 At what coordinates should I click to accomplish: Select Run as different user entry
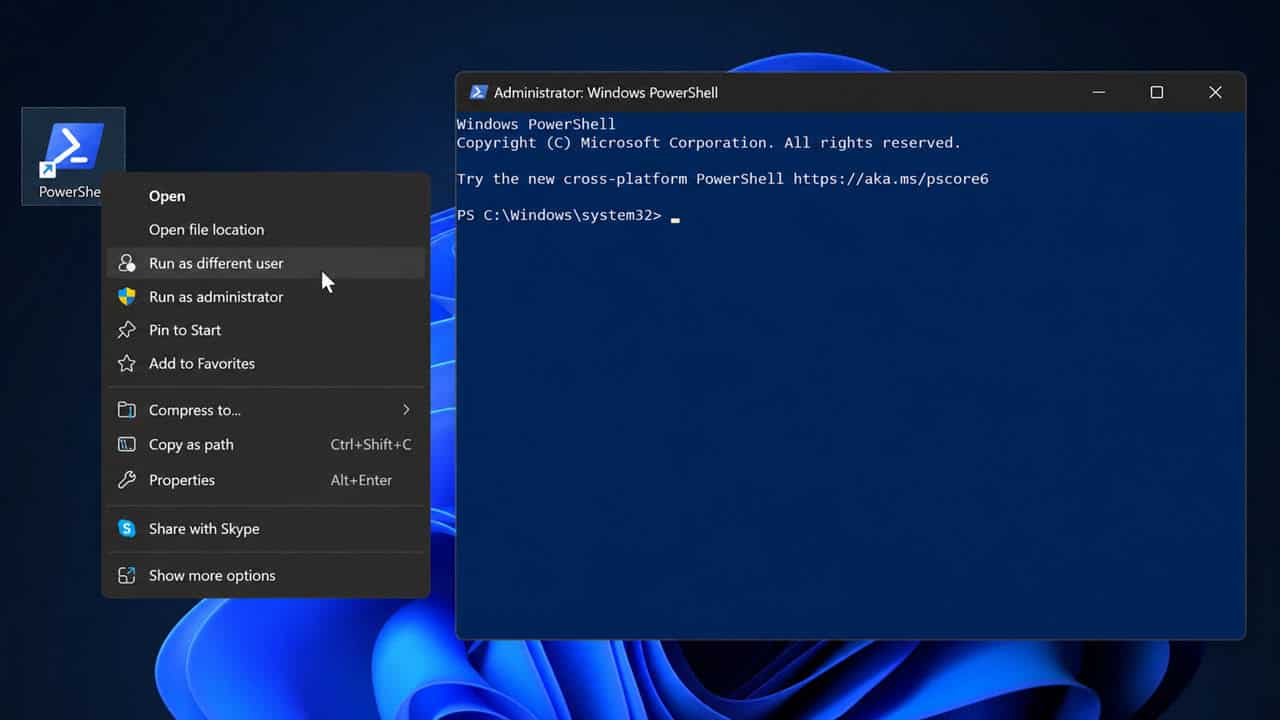pos(265,263)
